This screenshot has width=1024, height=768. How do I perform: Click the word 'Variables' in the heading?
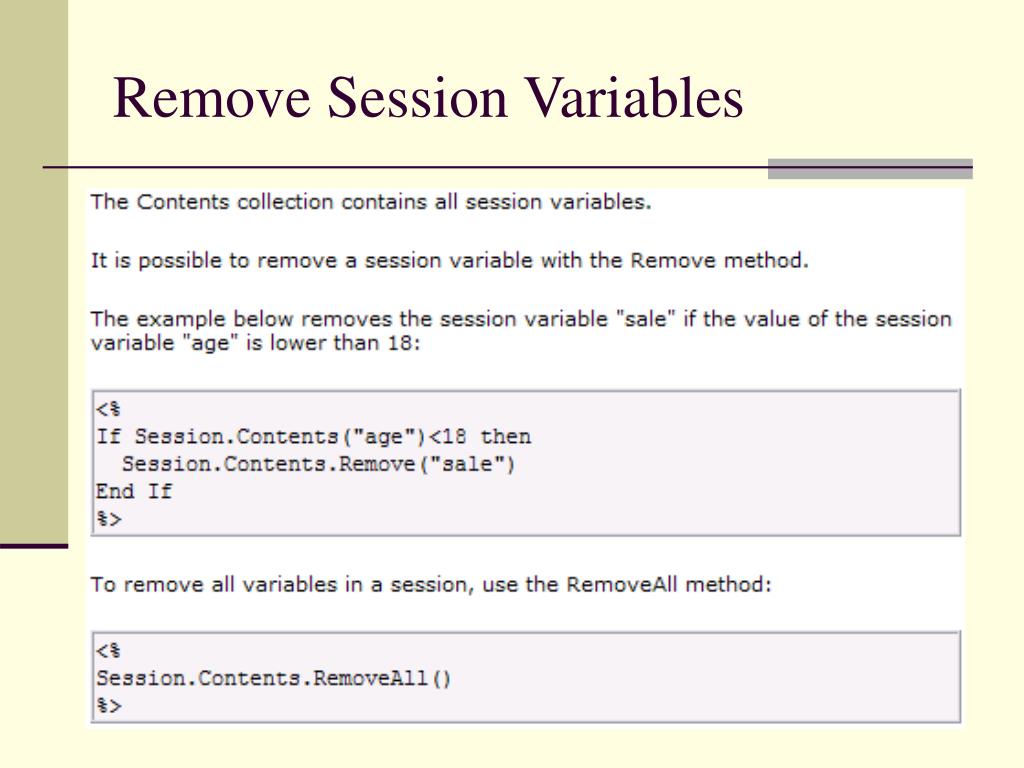click(x=634, y=98)
